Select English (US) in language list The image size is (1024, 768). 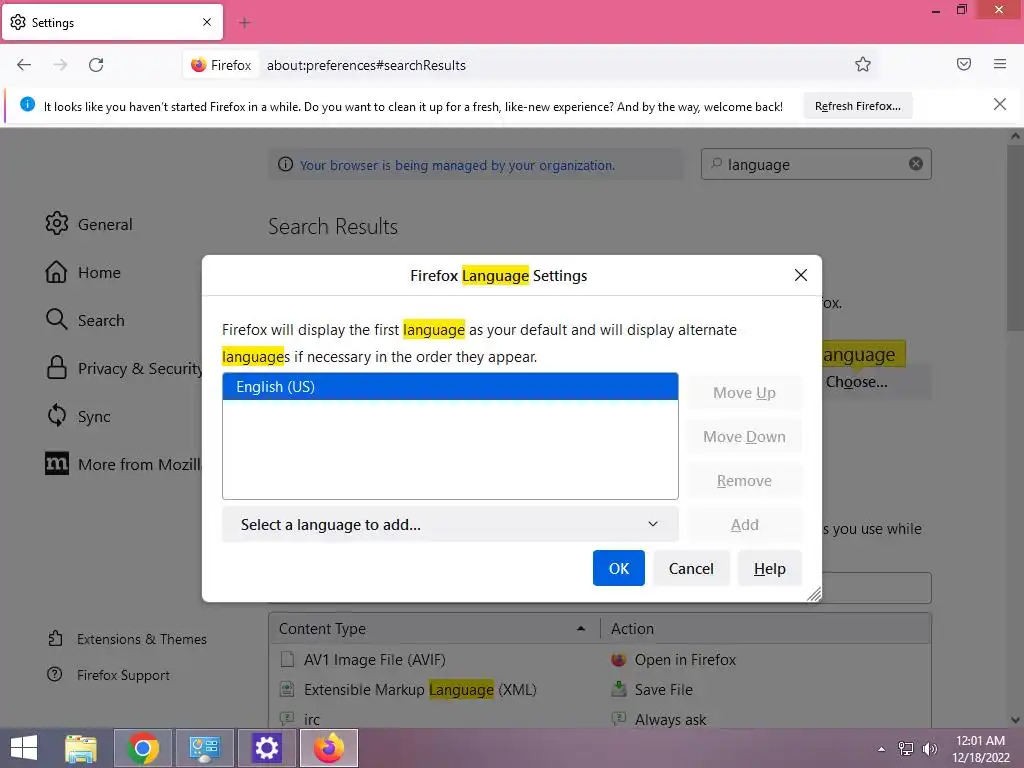coord(450,387)
